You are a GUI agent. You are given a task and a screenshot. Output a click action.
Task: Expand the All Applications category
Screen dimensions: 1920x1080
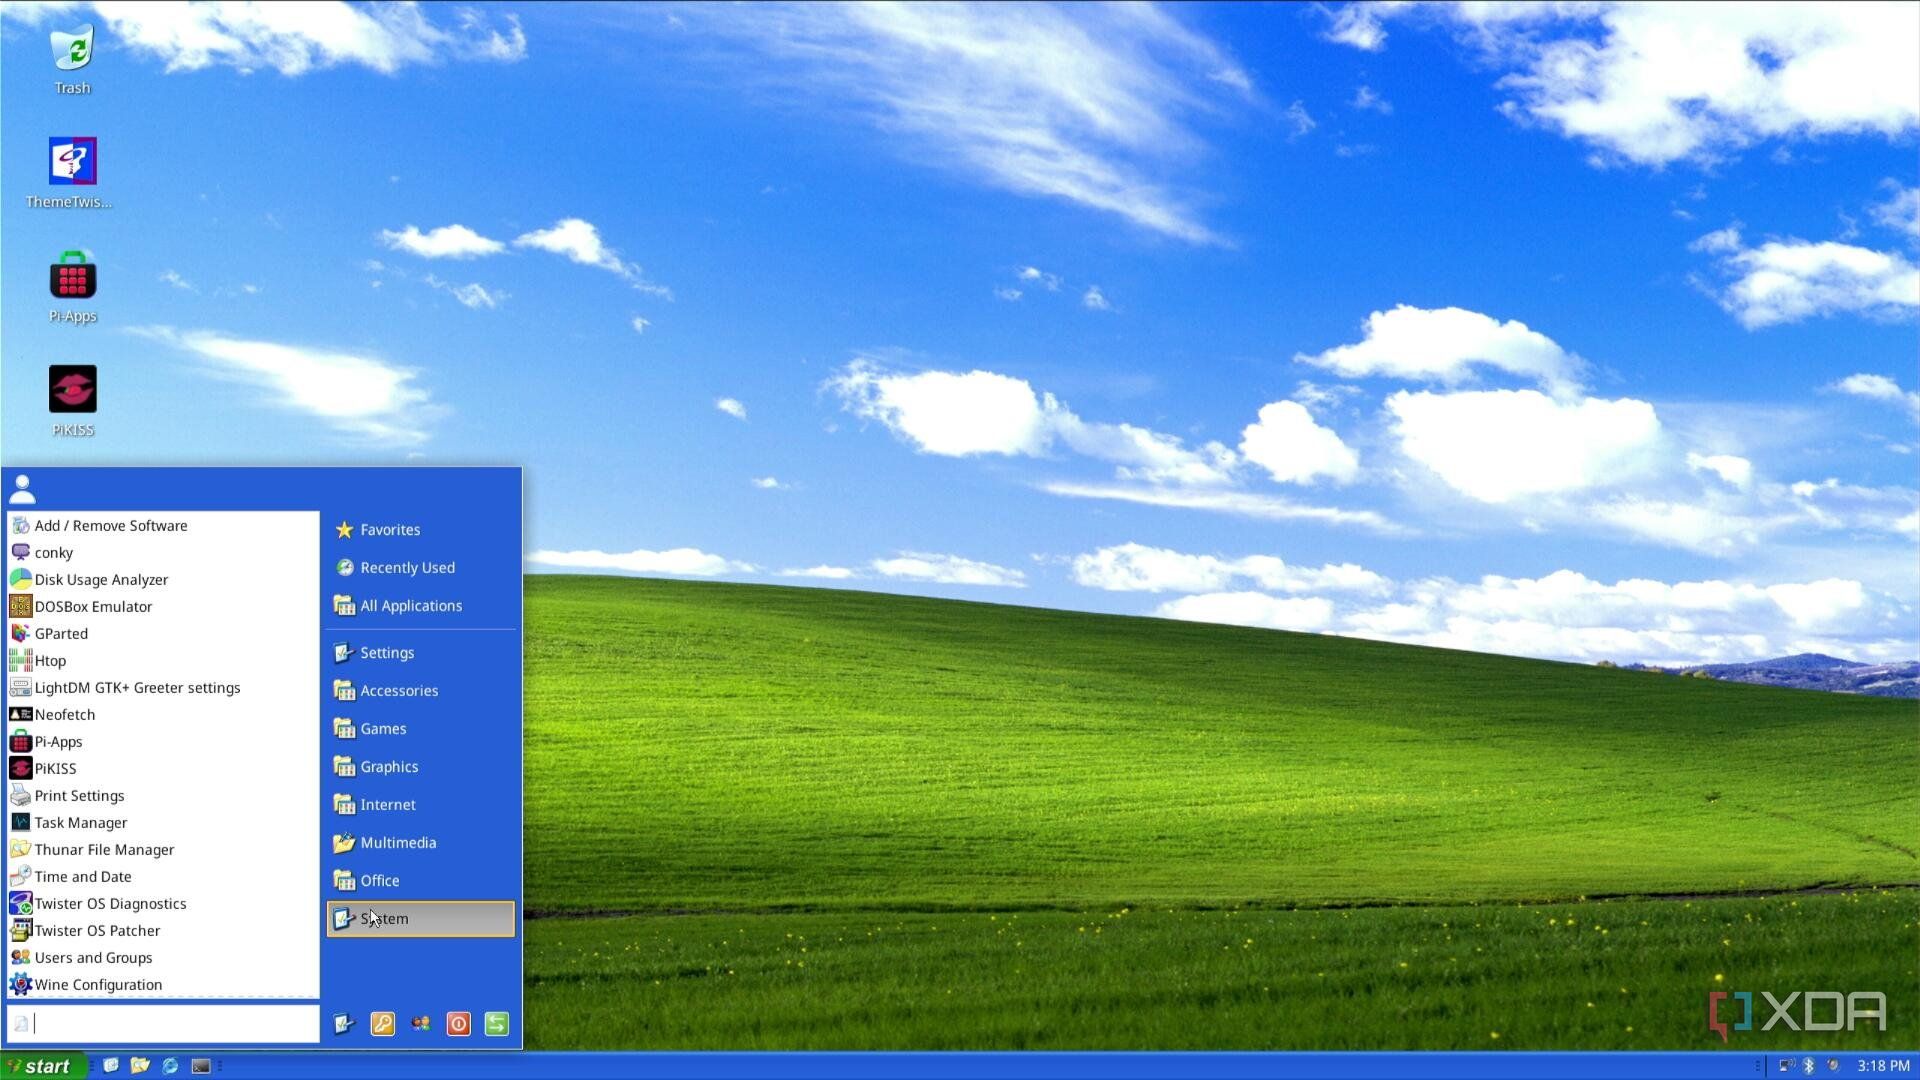410,605
